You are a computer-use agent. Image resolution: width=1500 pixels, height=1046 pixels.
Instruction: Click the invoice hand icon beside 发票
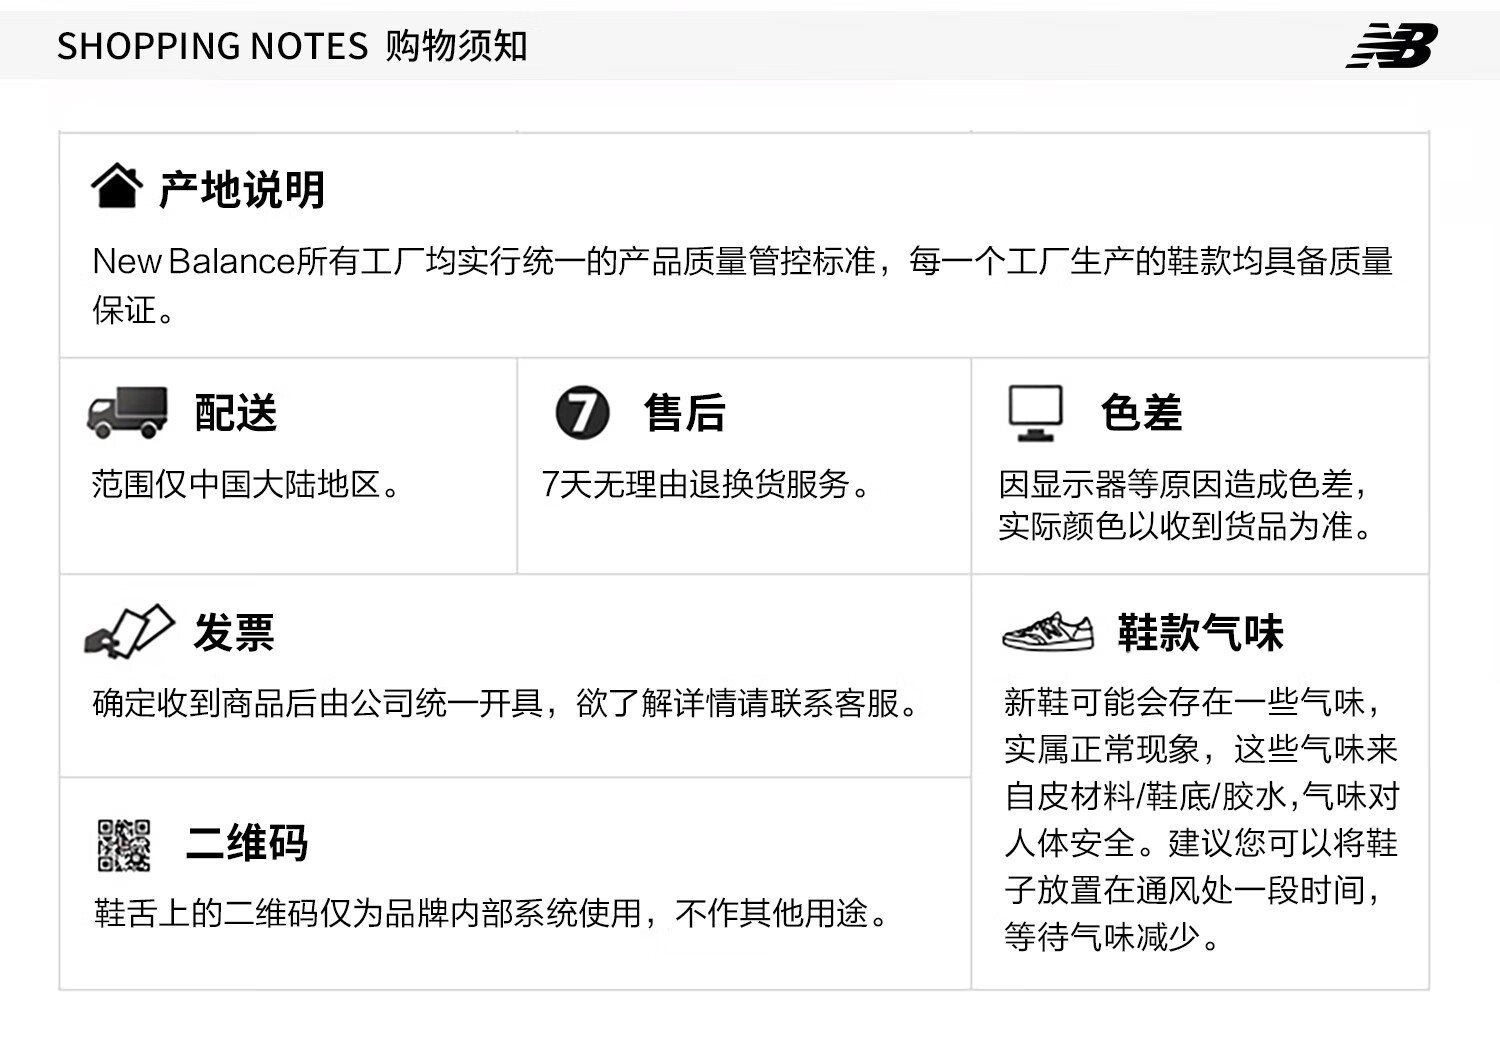(130, 631)
